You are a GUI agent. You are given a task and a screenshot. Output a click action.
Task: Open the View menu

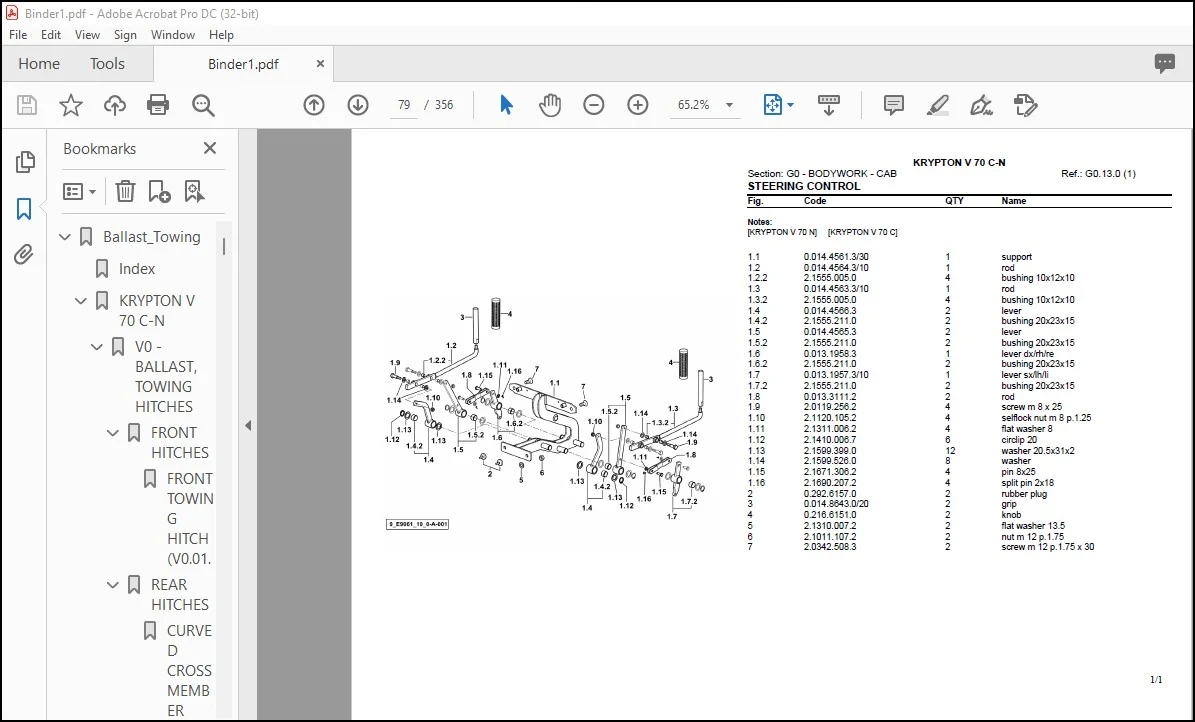[x=87, y=35]
